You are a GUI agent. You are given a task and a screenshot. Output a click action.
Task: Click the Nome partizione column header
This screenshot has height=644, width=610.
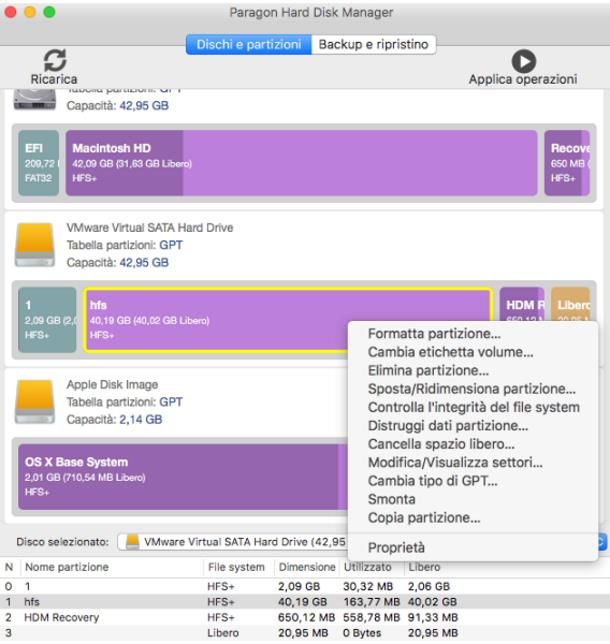67,567
